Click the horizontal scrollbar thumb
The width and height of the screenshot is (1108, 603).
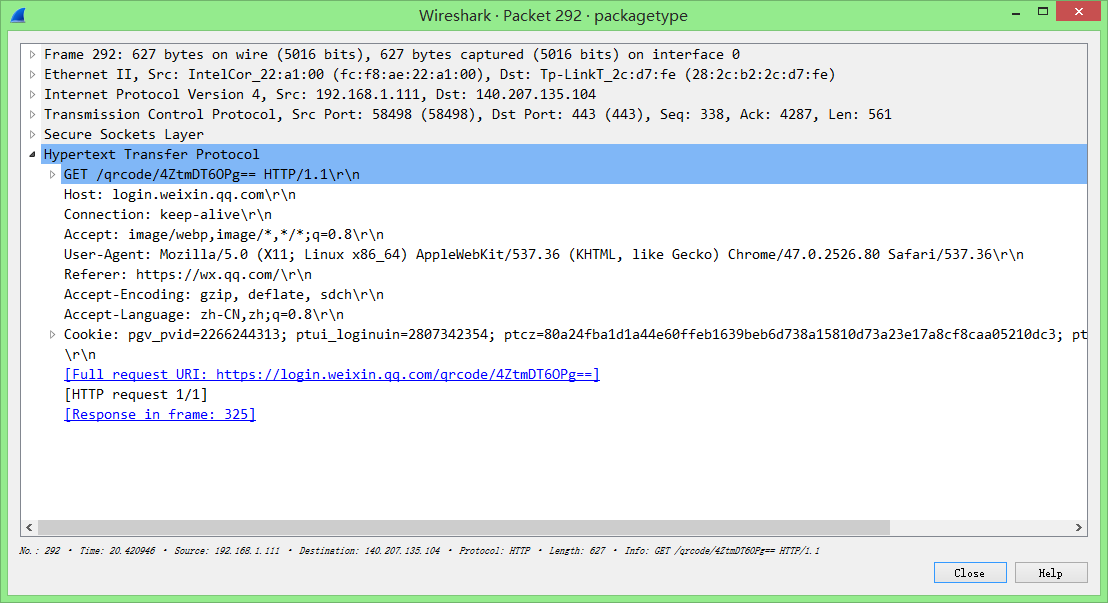click(x=464, y=527)
